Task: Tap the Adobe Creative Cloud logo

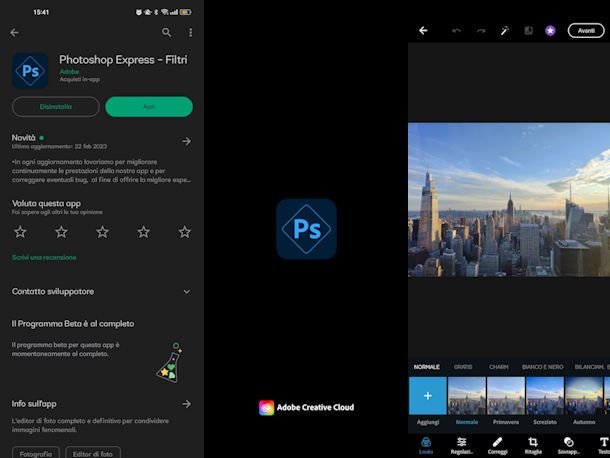Action: click(x=306, y=407)
